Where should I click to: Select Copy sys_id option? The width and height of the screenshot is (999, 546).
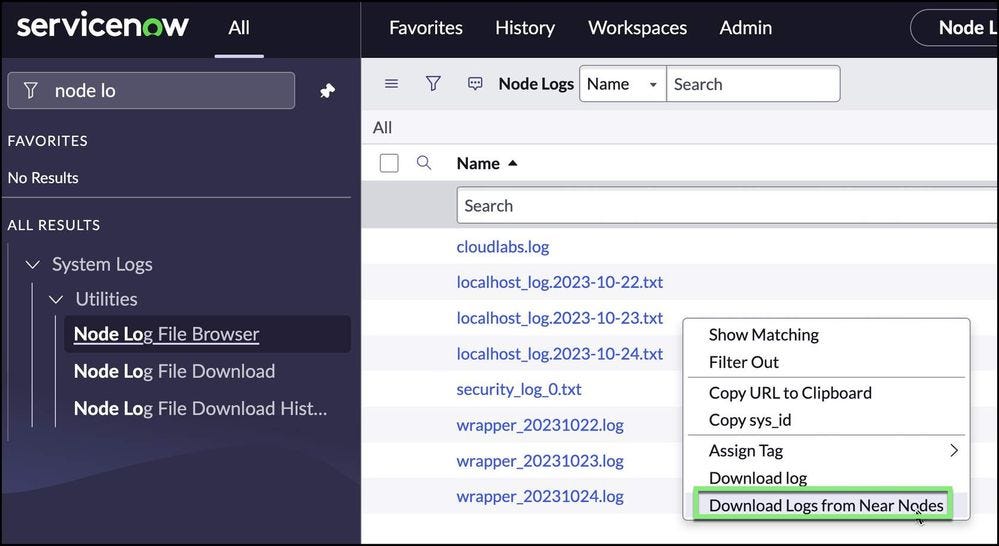(750, 420)
